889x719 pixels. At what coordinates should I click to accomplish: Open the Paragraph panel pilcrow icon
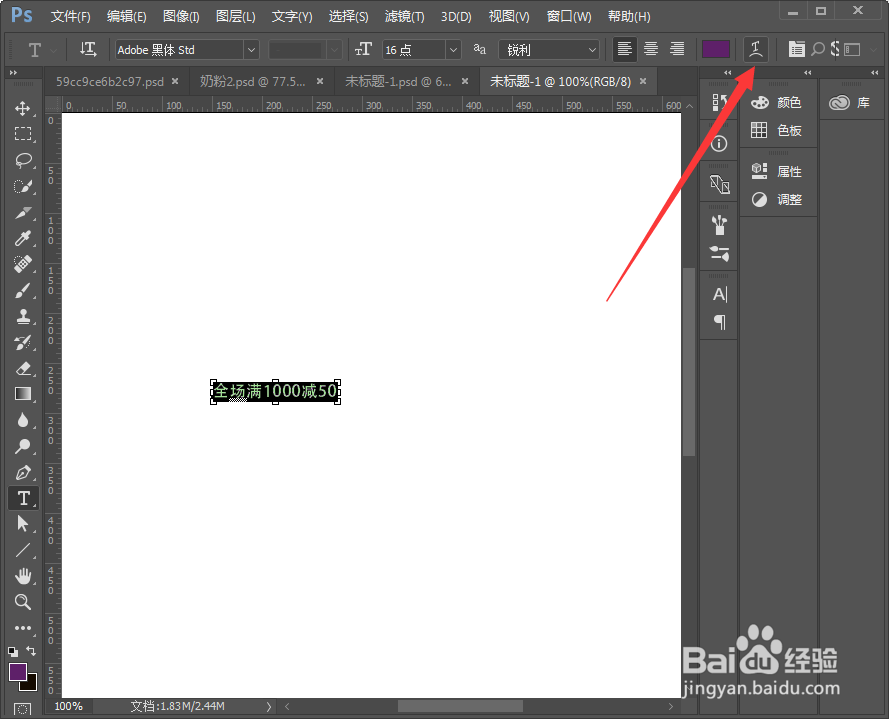(719, 322)
